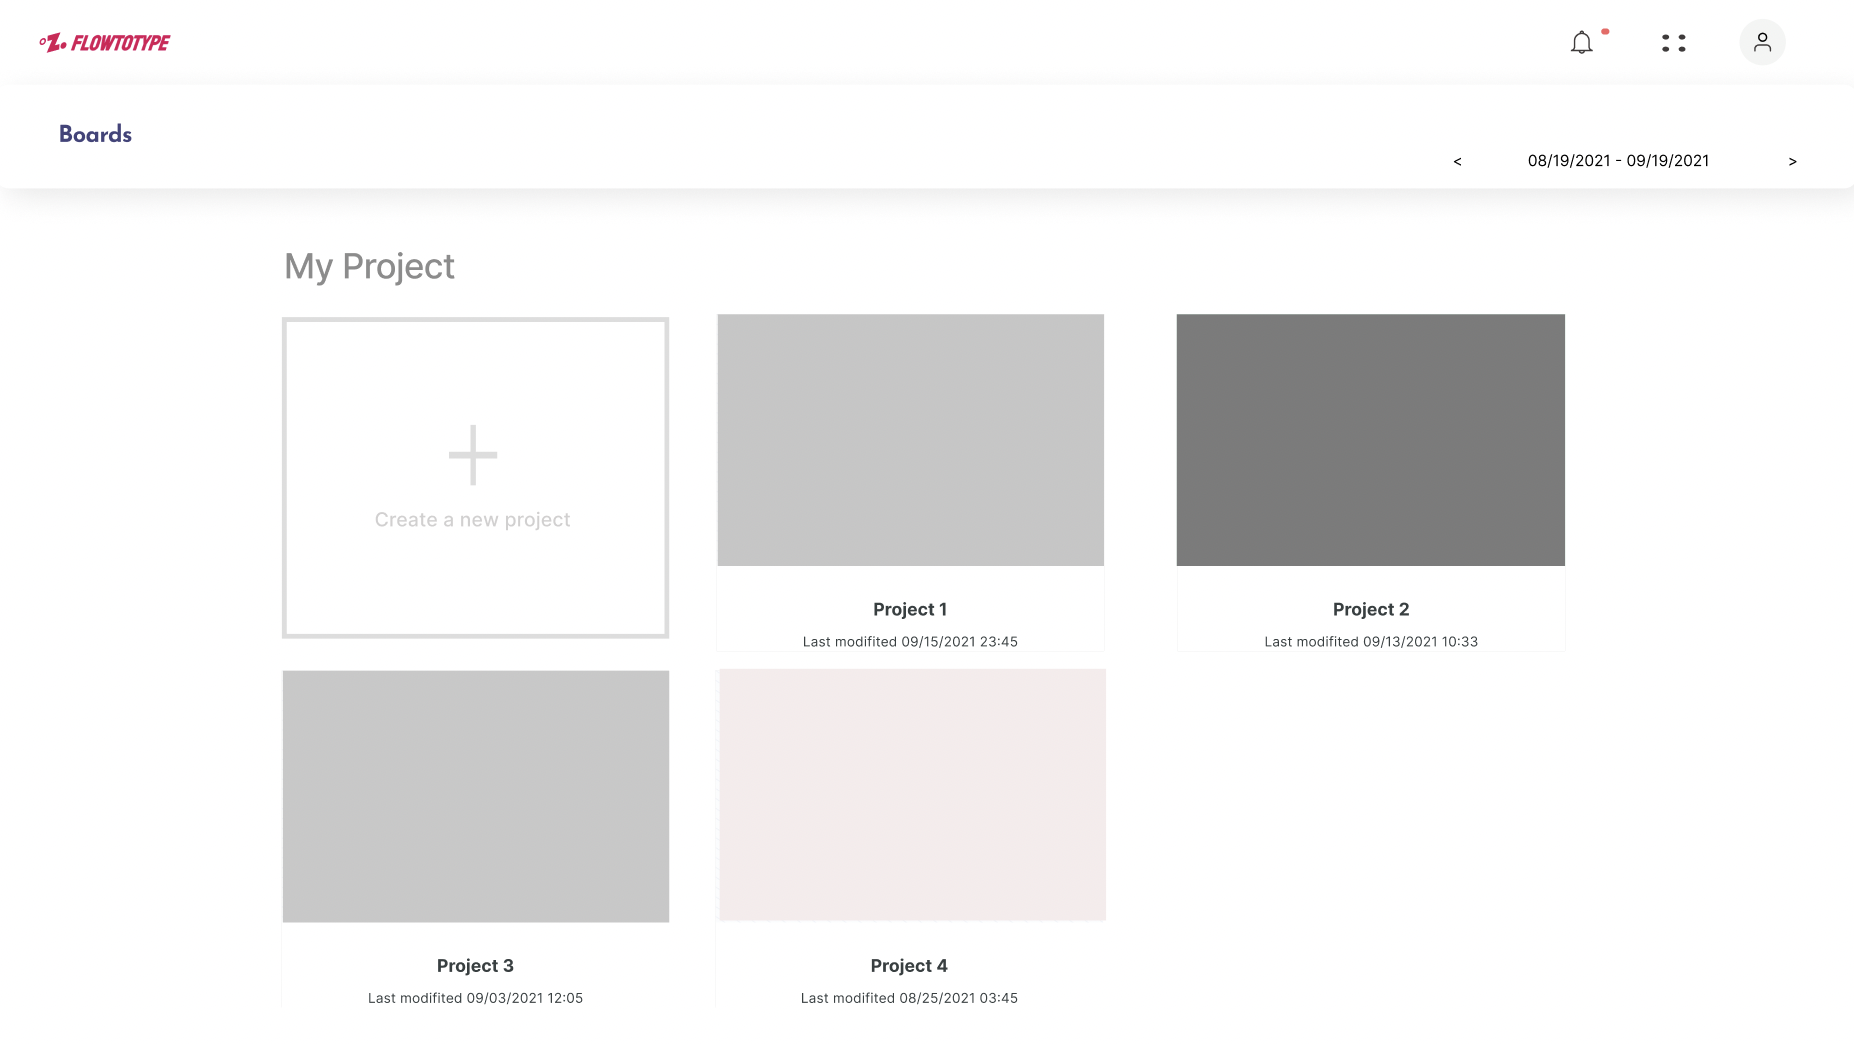Open Project 2 thumbnail
1854x1044 pixels.
[x=1370, y=440]
